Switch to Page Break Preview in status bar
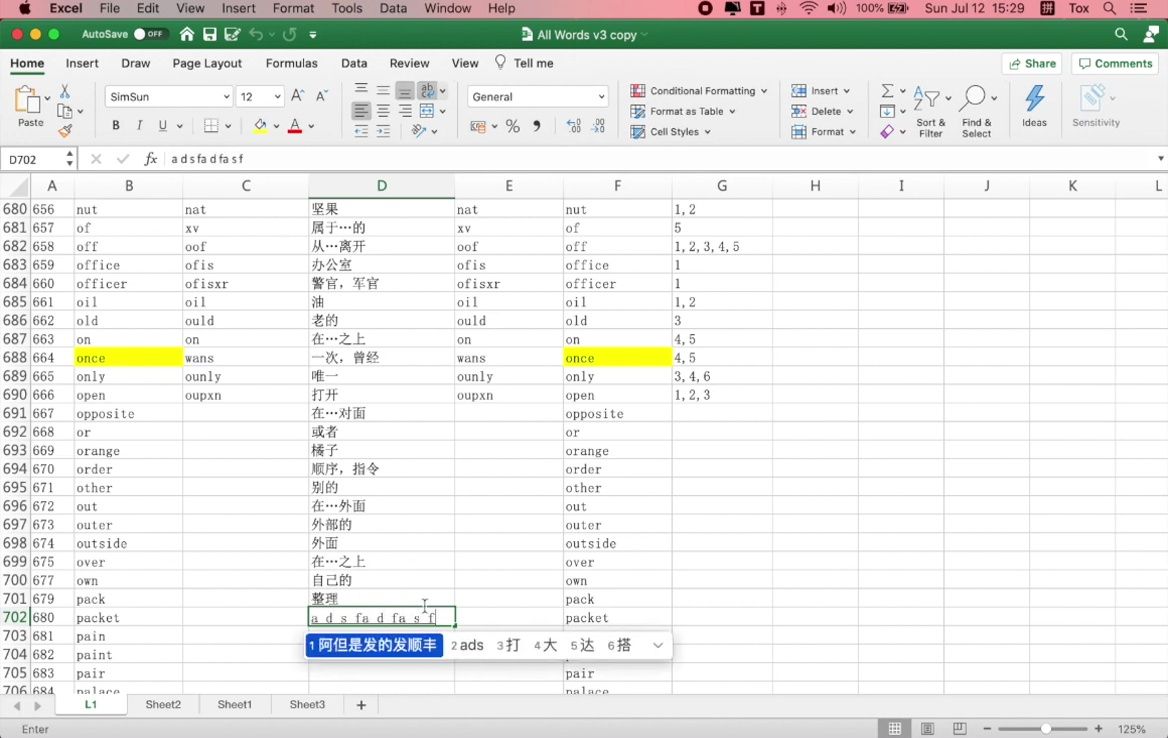This screenshot has height=738, width=1168. coord(959,729)
